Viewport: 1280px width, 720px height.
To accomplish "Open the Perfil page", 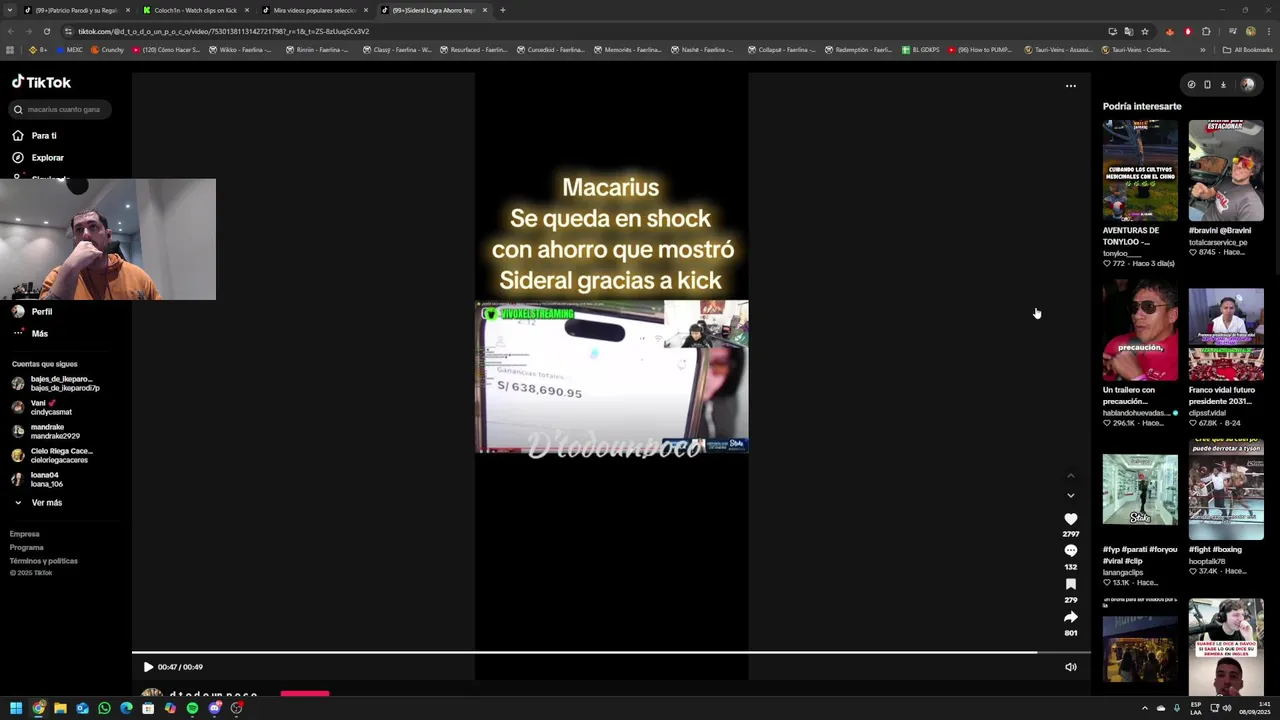I will tap(41, 311).
